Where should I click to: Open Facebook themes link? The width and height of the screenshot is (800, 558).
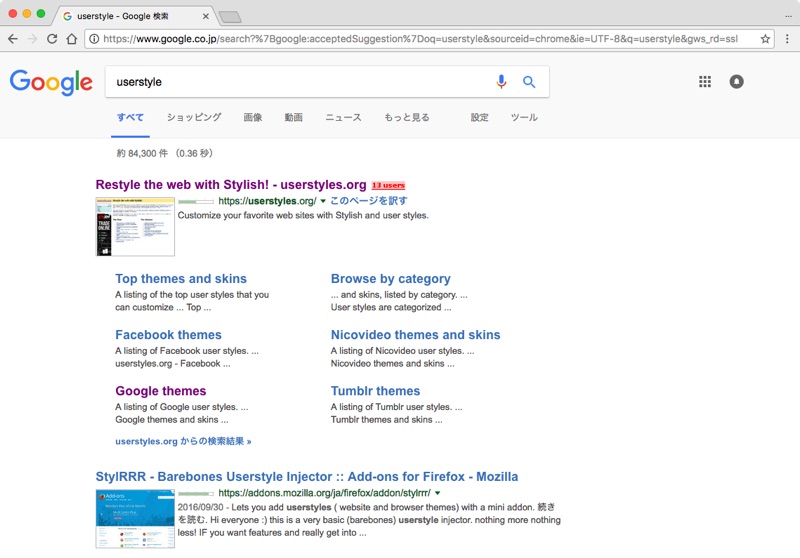[x=168, y=335]
